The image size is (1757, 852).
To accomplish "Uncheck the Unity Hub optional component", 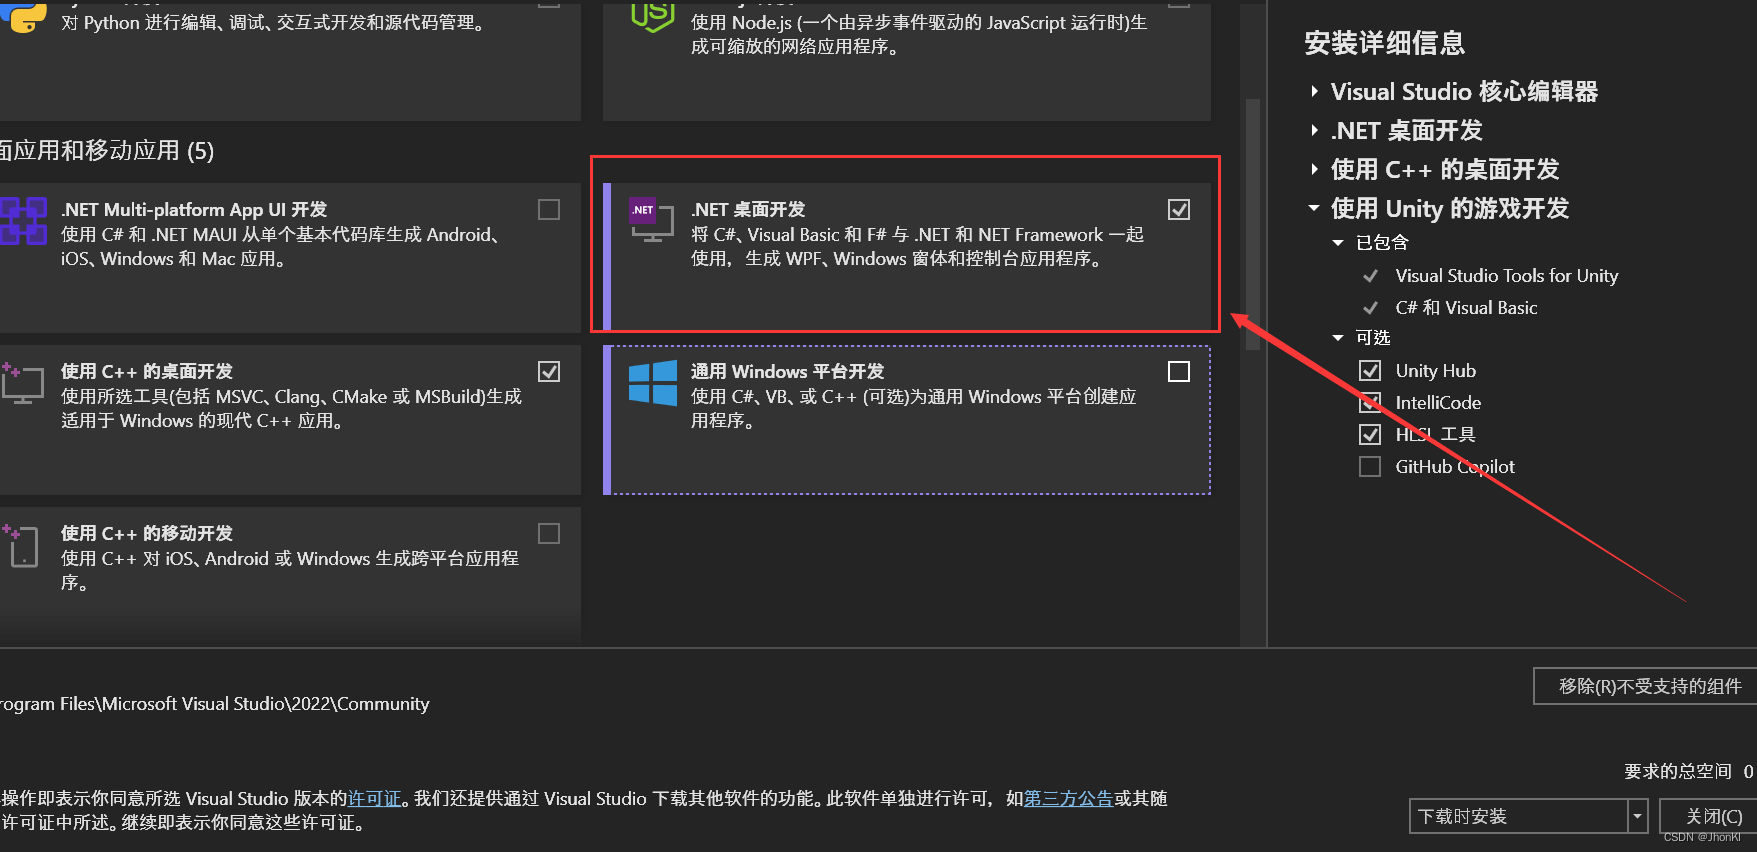I will [1370, 370].
